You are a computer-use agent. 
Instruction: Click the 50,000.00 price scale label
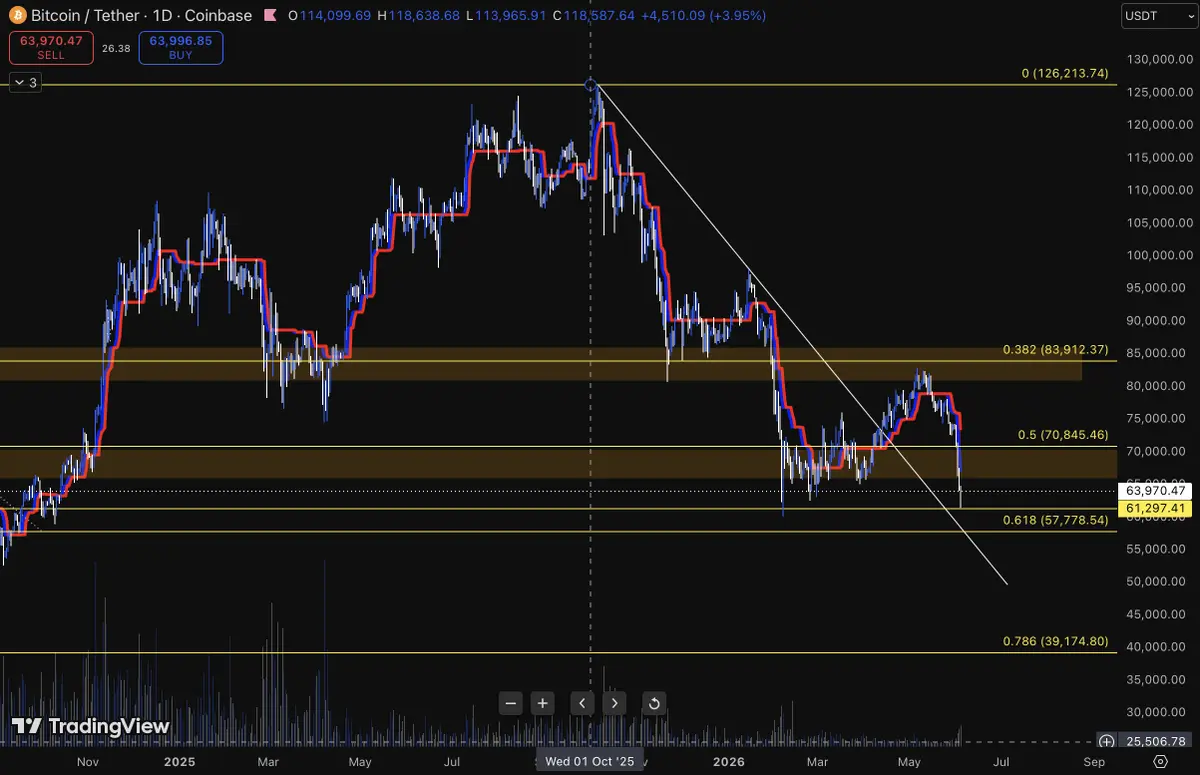1158,581
